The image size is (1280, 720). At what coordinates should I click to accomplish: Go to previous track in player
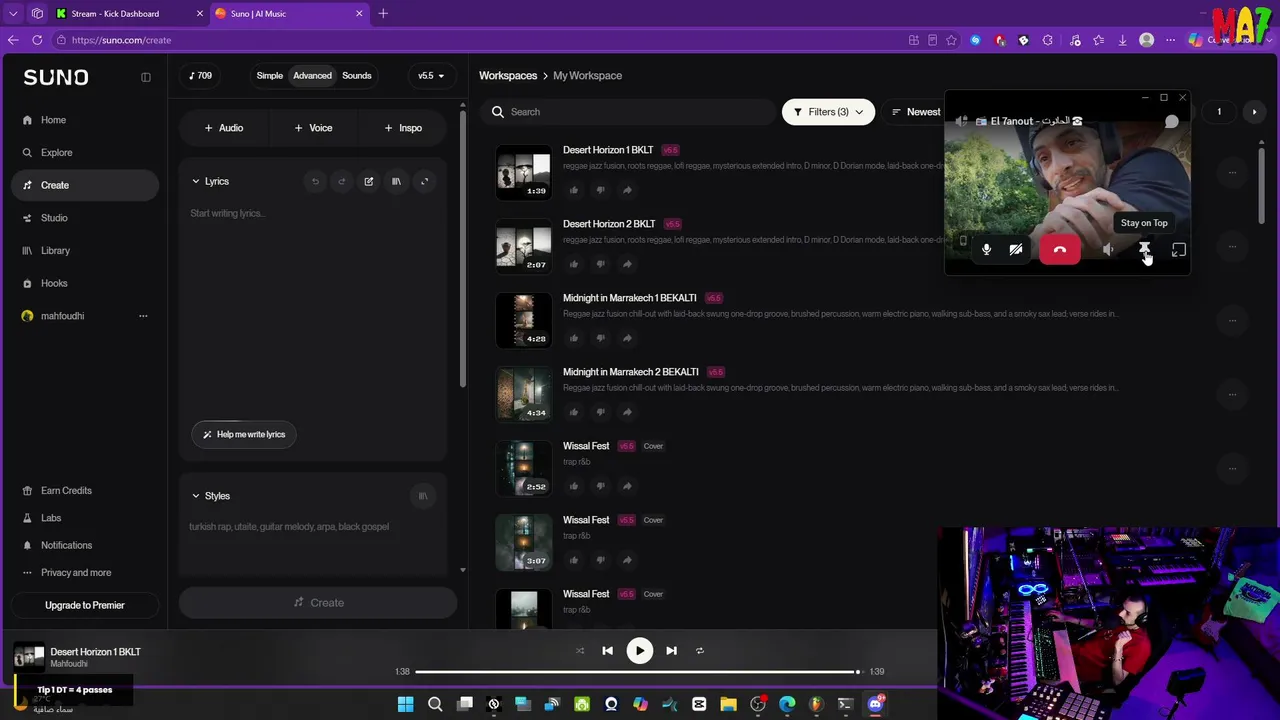[607, 651]
